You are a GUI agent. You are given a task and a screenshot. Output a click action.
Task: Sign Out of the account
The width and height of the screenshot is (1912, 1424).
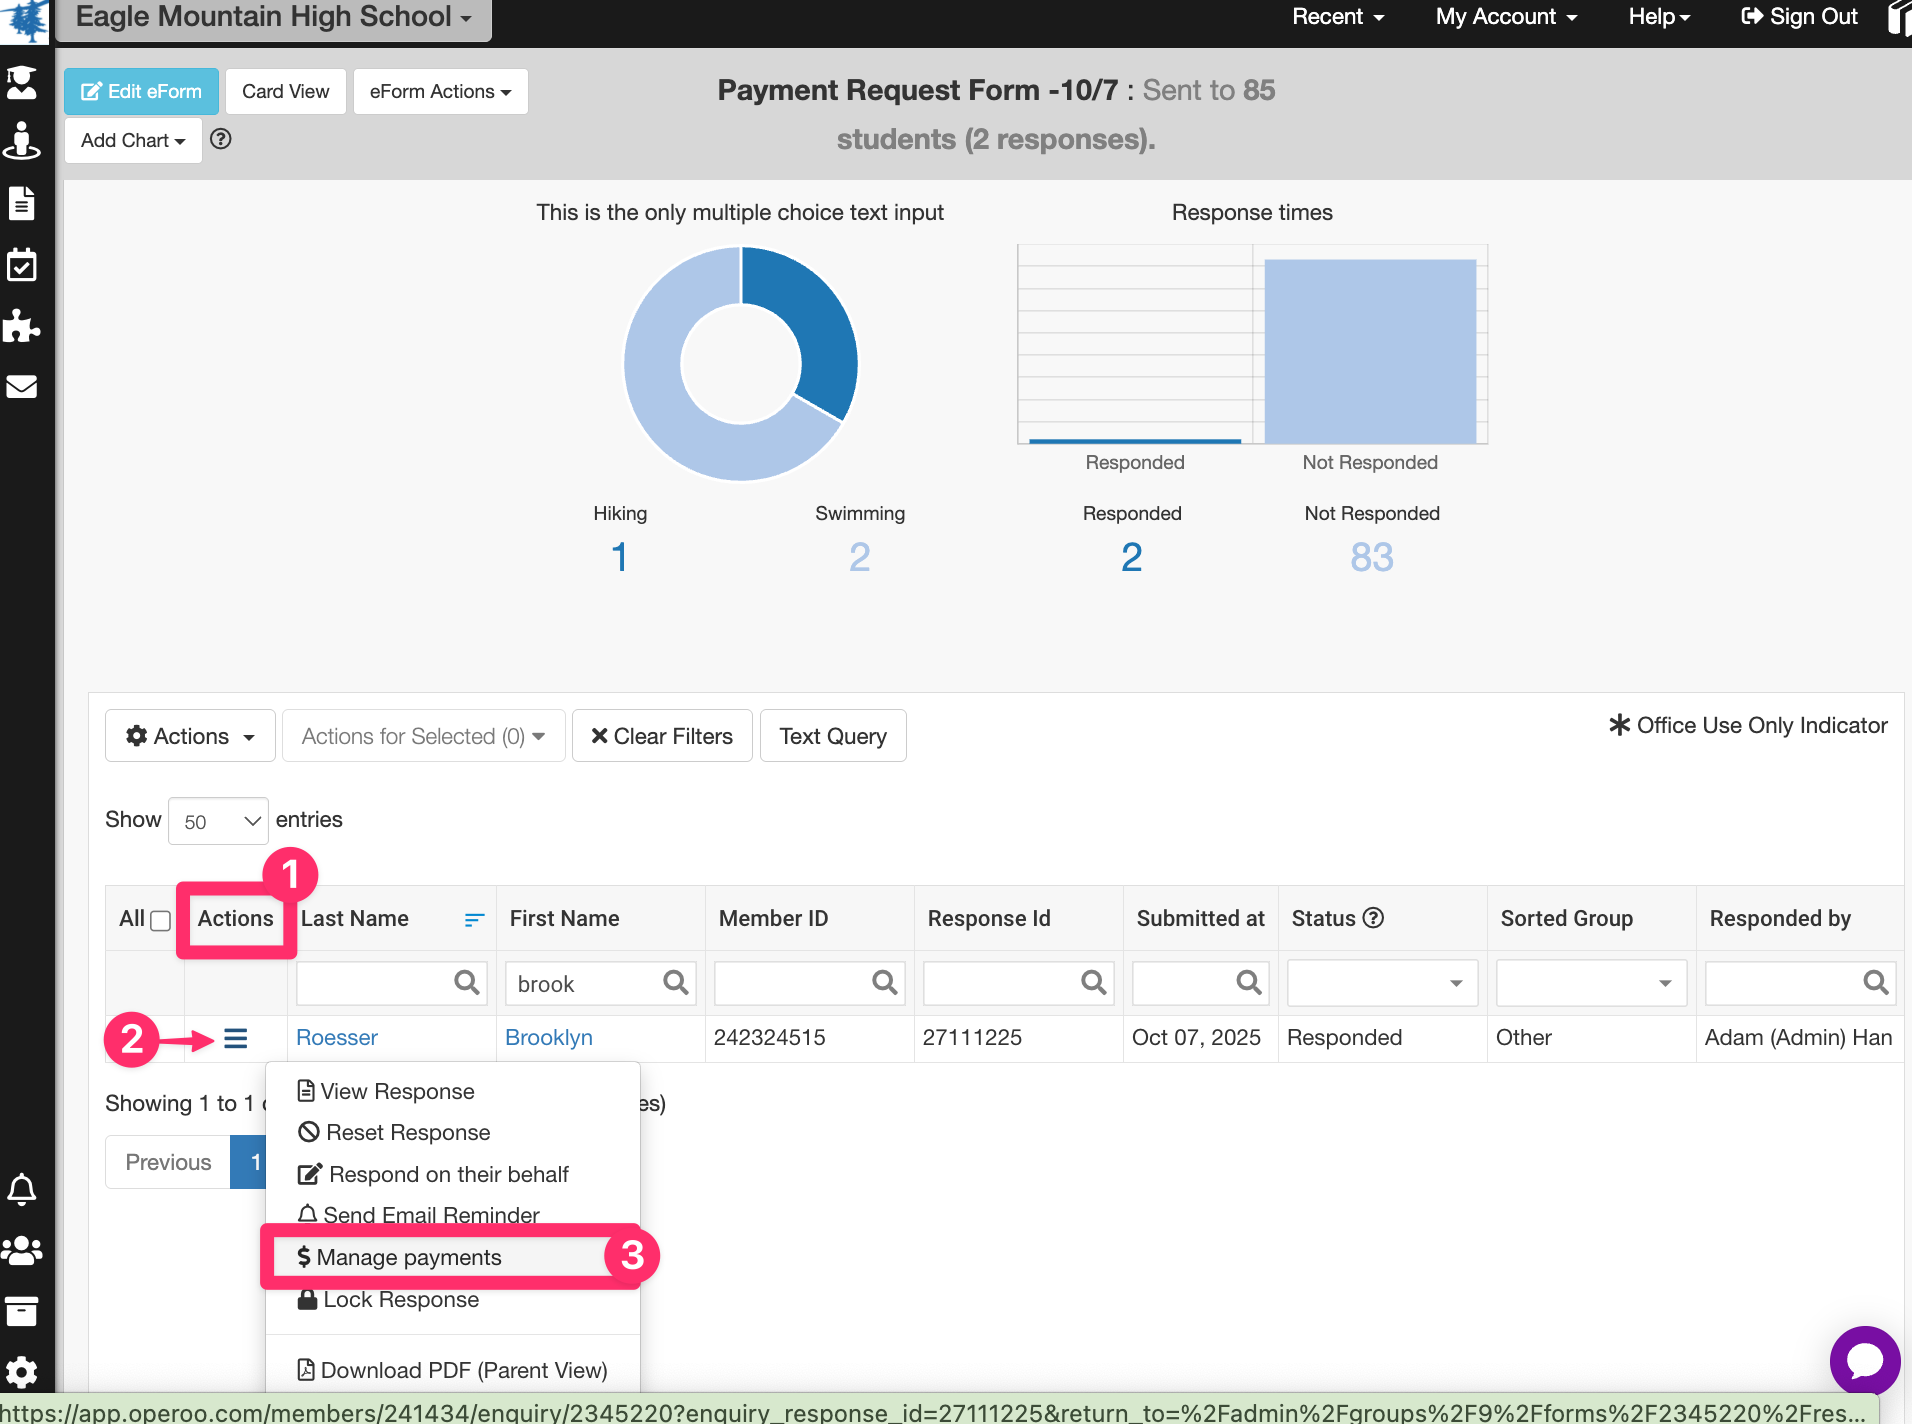(1799, 17)
